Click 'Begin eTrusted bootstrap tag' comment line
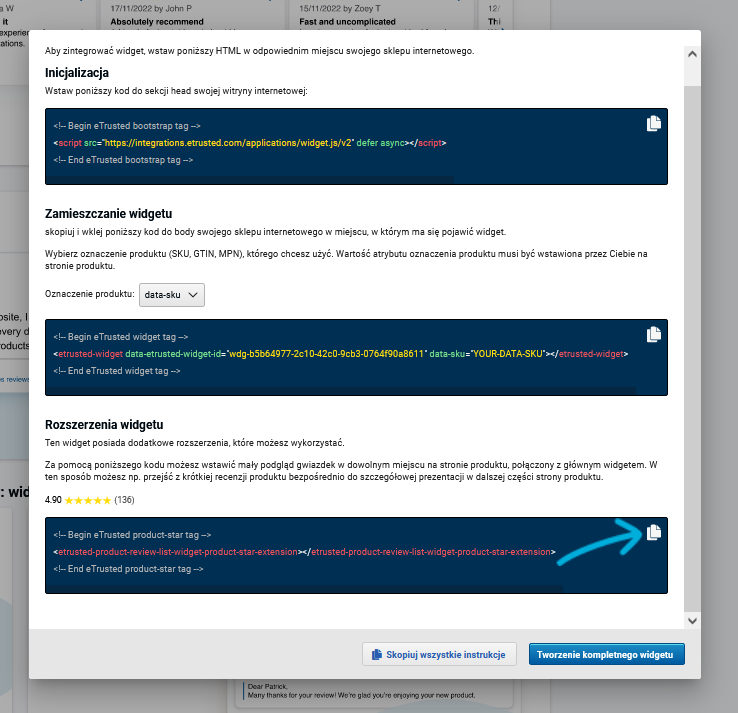 pos(127,126)
